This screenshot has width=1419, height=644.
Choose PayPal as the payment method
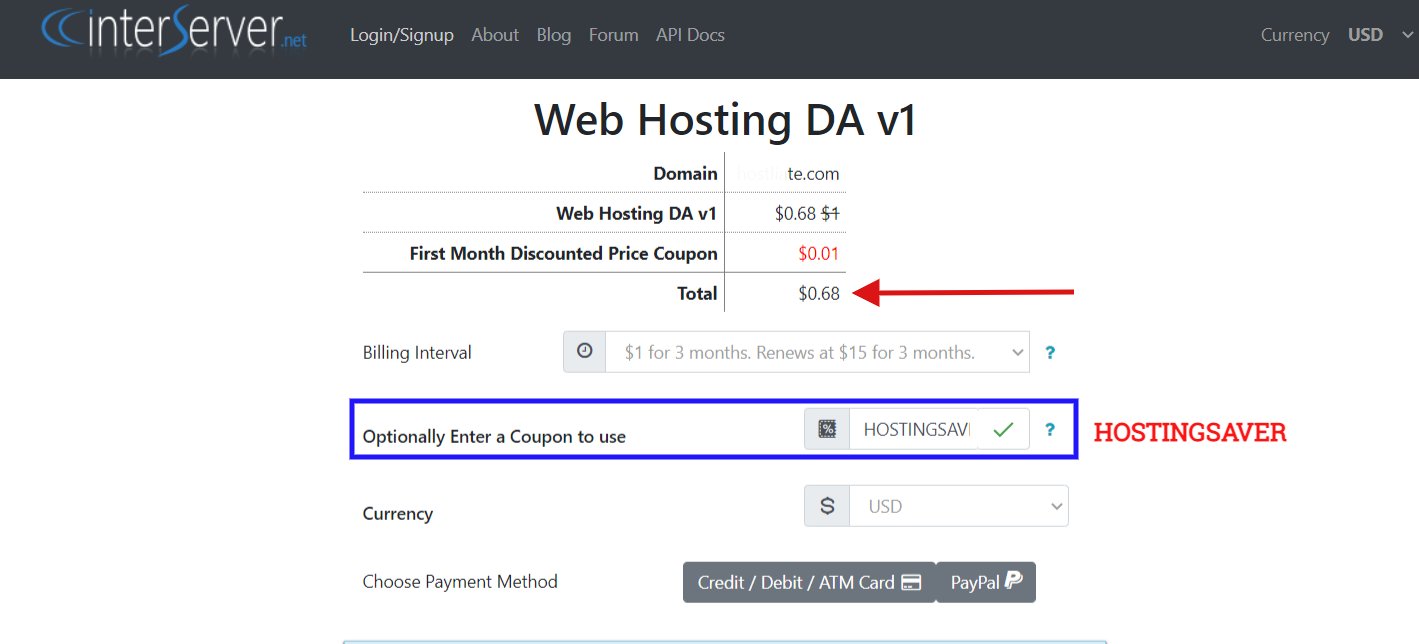pos(986,582)
